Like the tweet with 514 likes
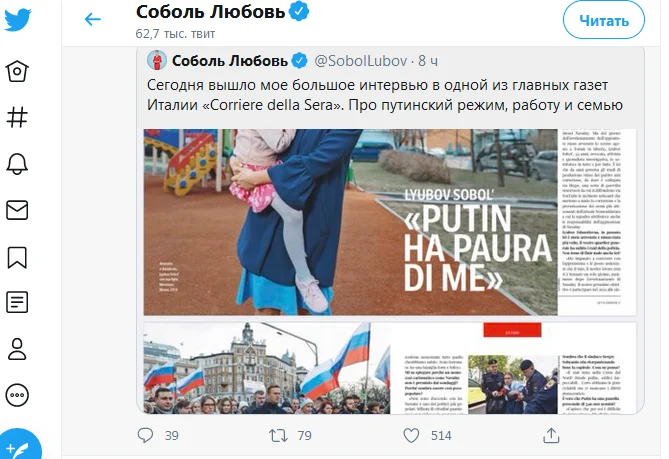 point(411,436)
